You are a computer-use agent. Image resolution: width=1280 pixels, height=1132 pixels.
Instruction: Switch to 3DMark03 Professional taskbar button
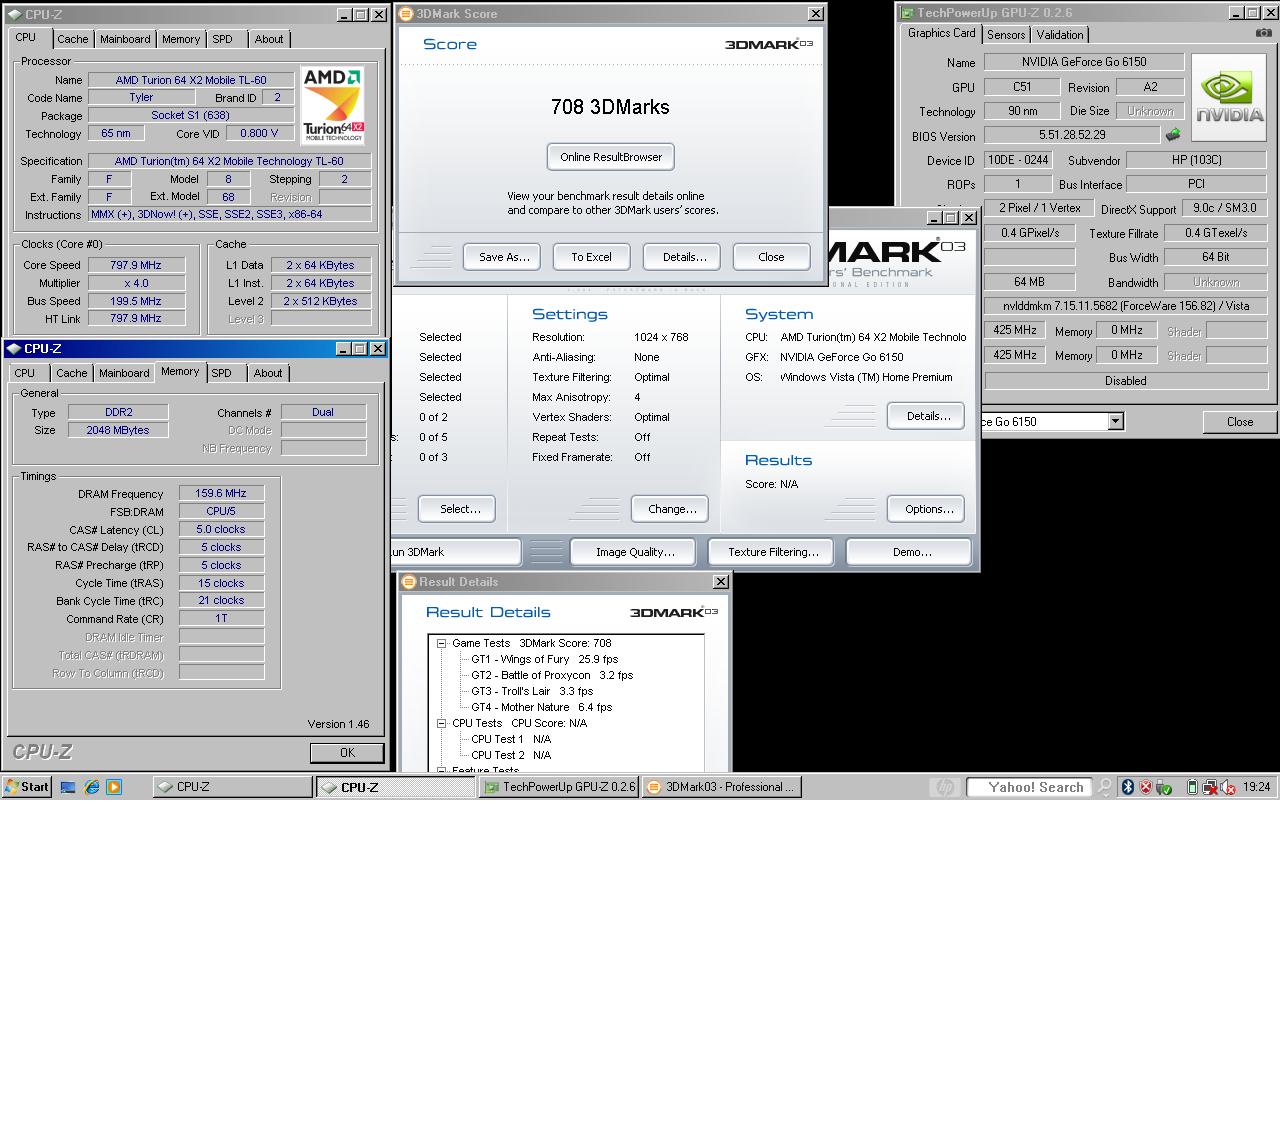(x=722, y=787)
